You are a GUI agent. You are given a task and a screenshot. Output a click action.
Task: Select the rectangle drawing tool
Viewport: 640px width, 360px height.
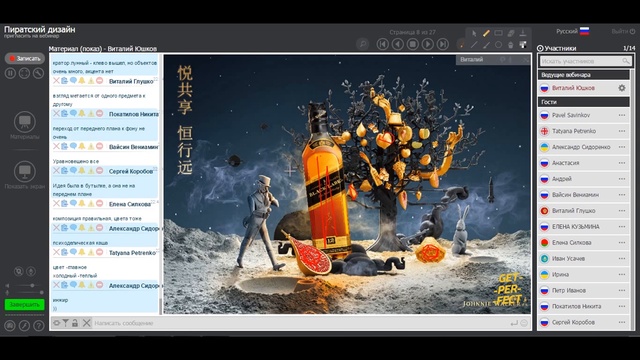pos(498,33)
